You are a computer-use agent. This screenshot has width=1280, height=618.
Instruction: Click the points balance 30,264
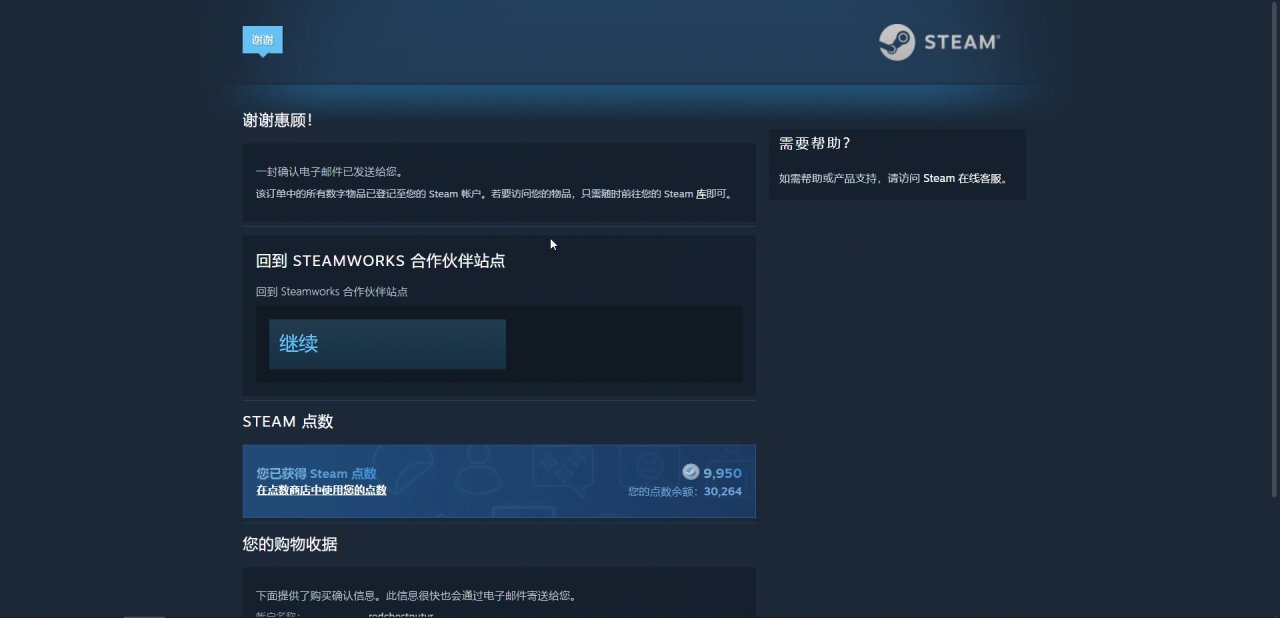pos(723,492)
